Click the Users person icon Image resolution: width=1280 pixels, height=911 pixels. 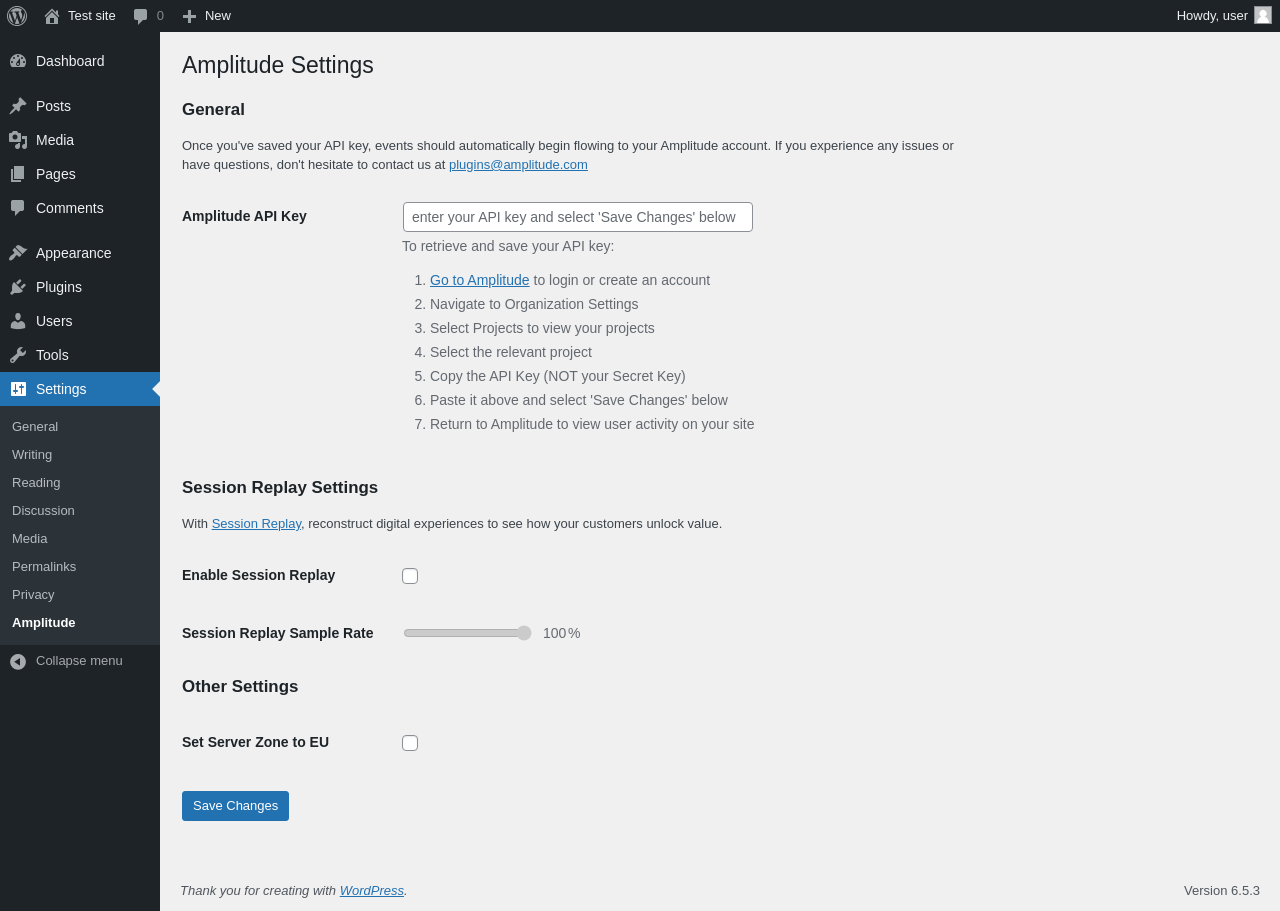coord(18,321)
